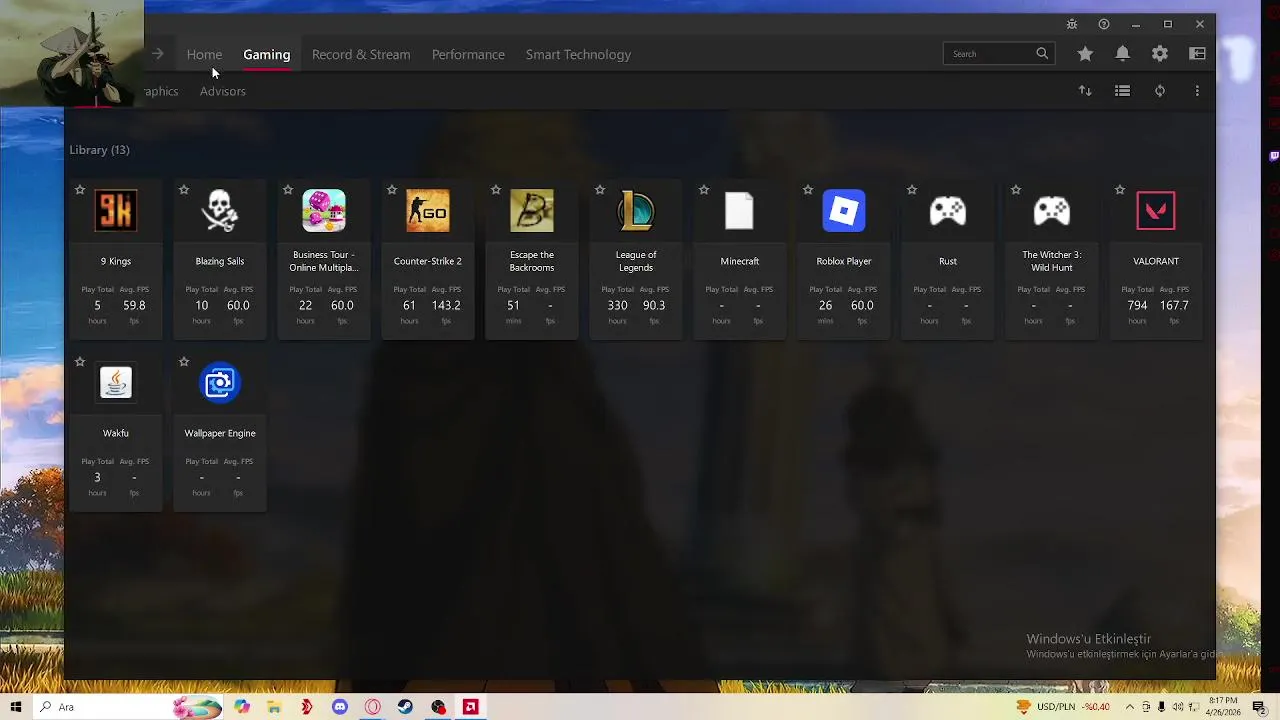Image resolution: width=1280 pixels, height=720 pixels.
Task: Open File Explorer from the taskbar
Action: (274, 707)
